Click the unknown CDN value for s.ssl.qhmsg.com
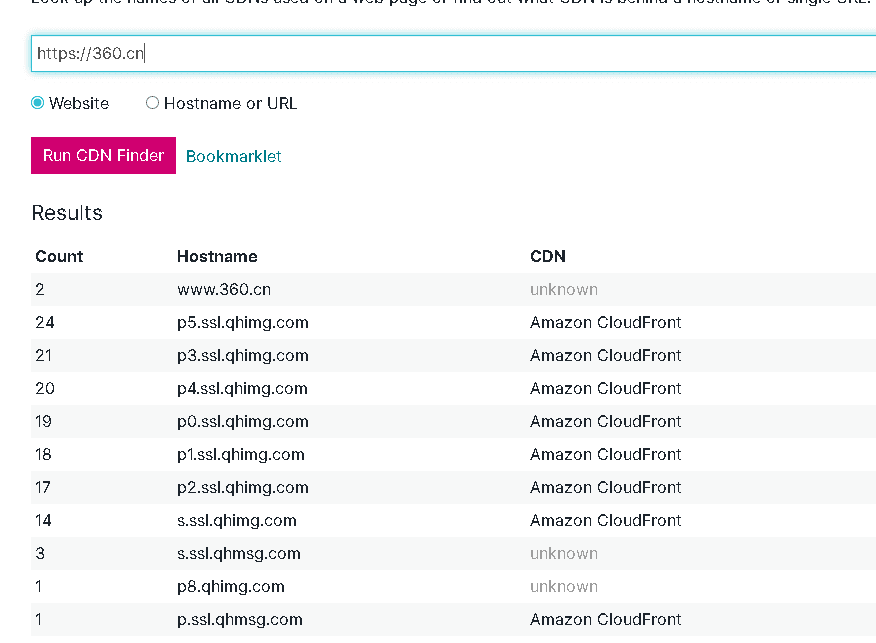Screen dimensions: 876x643 pos(564,553)
